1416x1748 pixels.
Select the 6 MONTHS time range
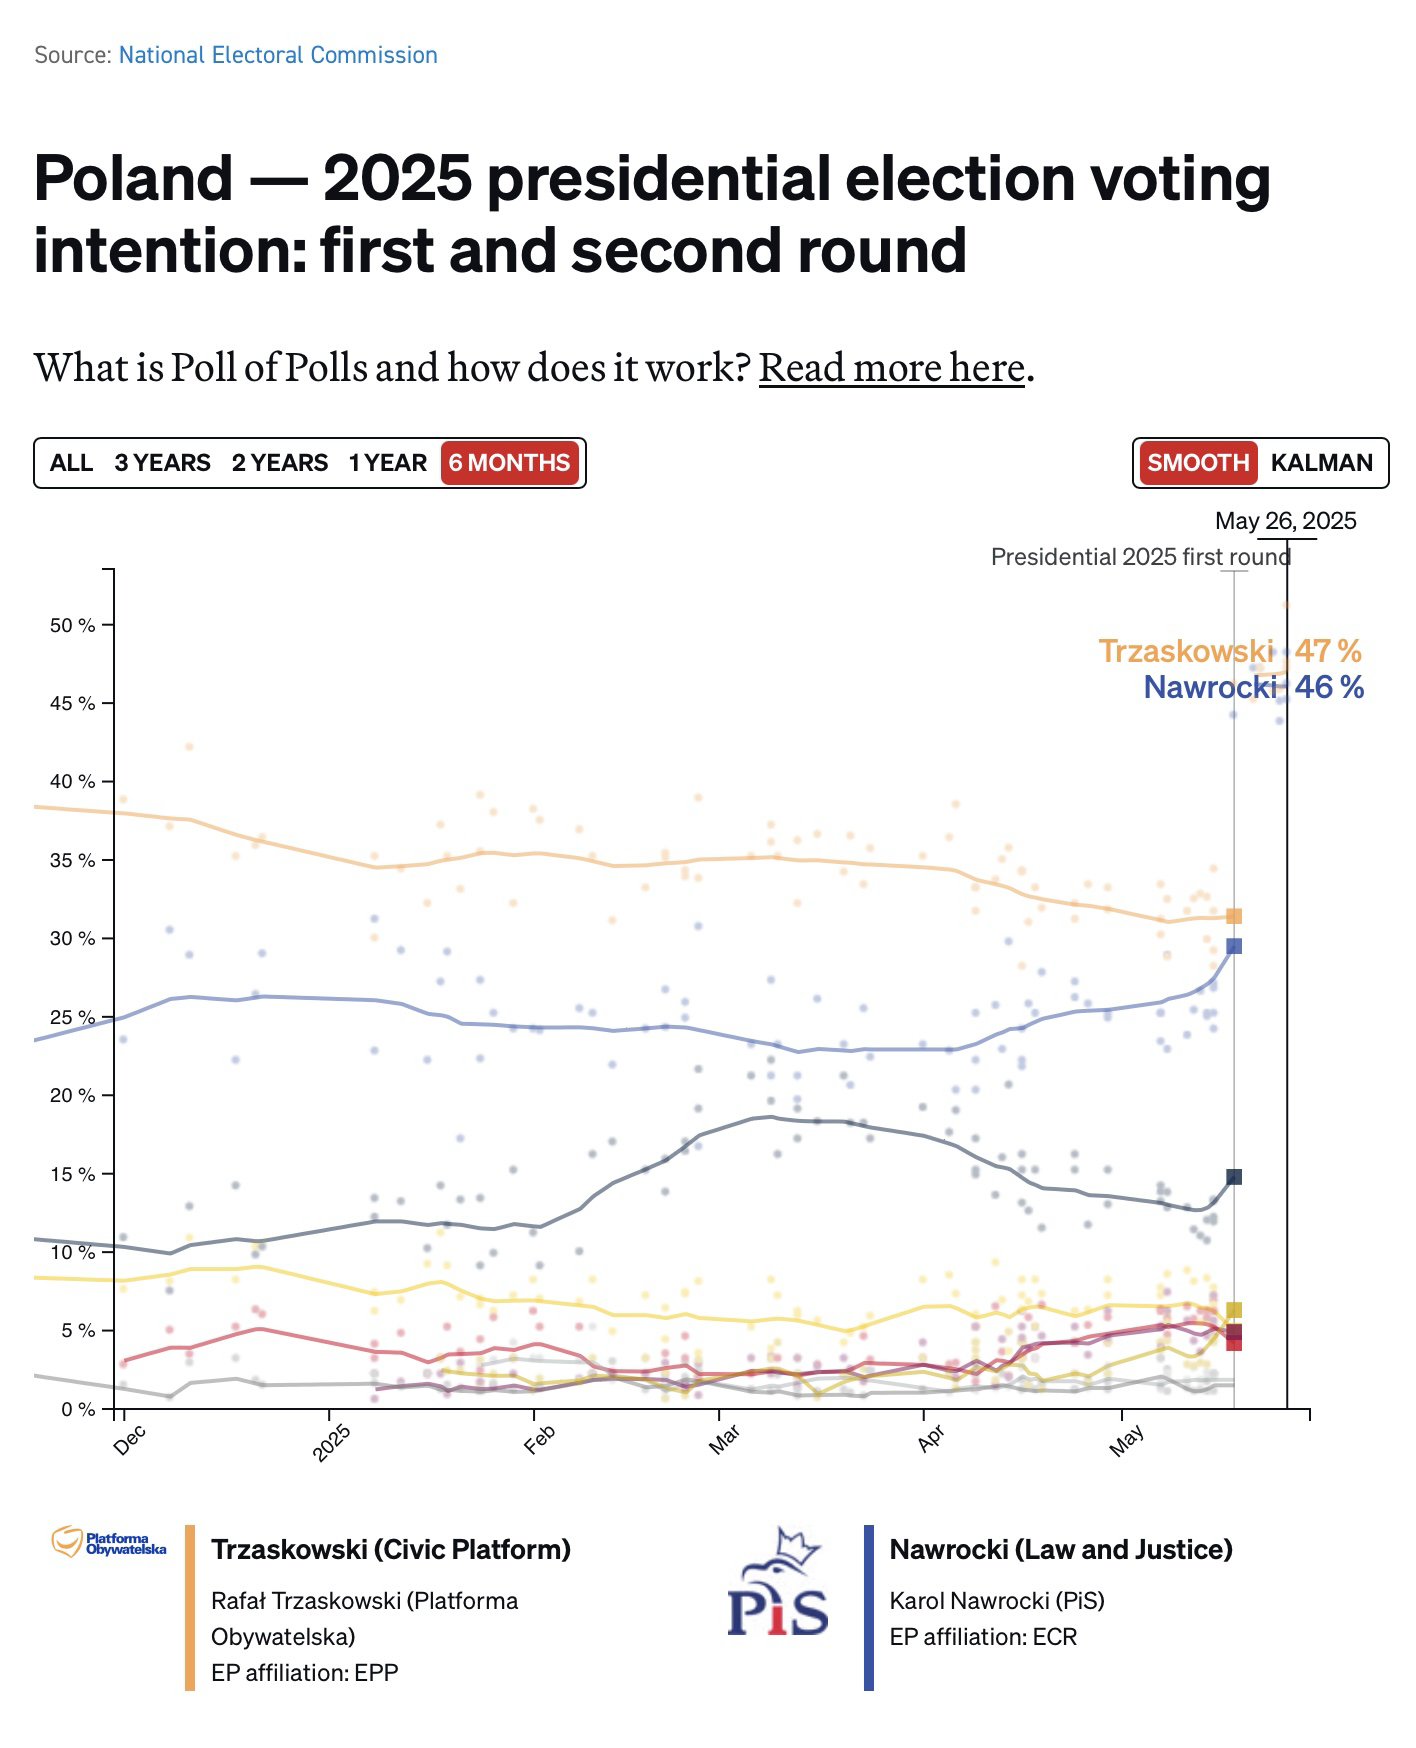click(509, 463)
